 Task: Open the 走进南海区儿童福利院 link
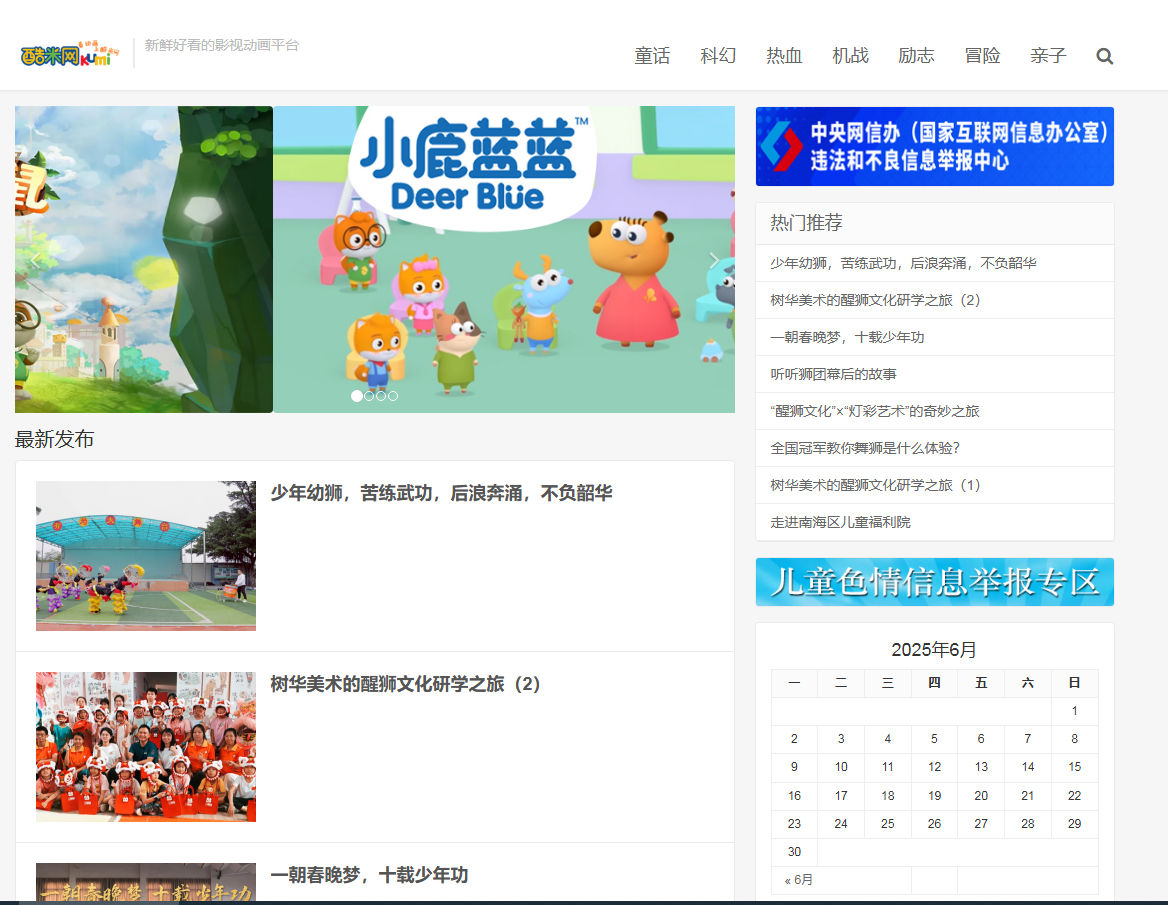point(844,521)
